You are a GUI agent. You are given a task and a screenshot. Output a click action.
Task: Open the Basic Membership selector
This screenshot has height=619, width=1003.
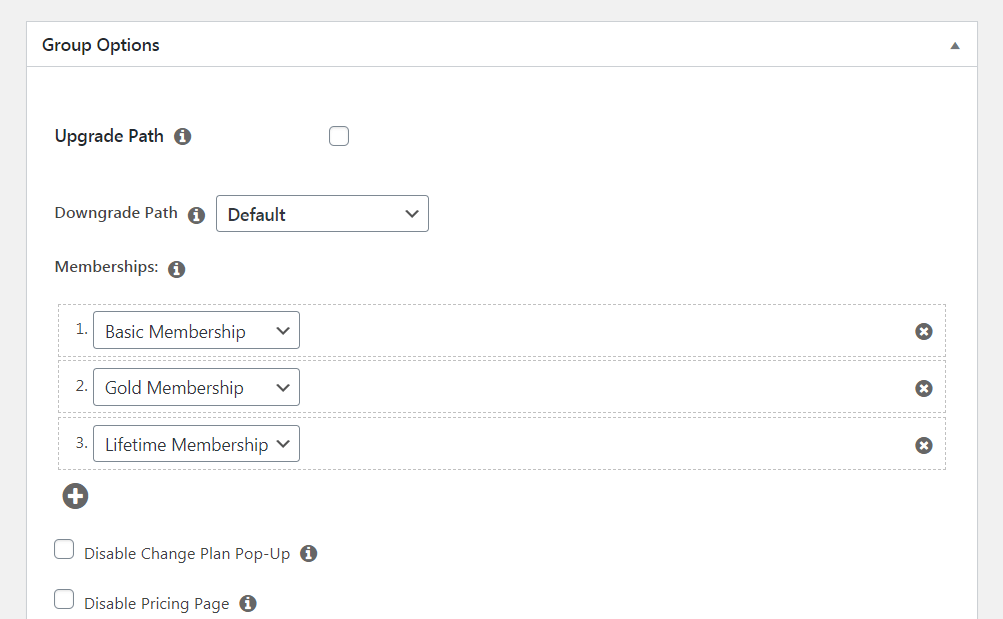[196, 330]
